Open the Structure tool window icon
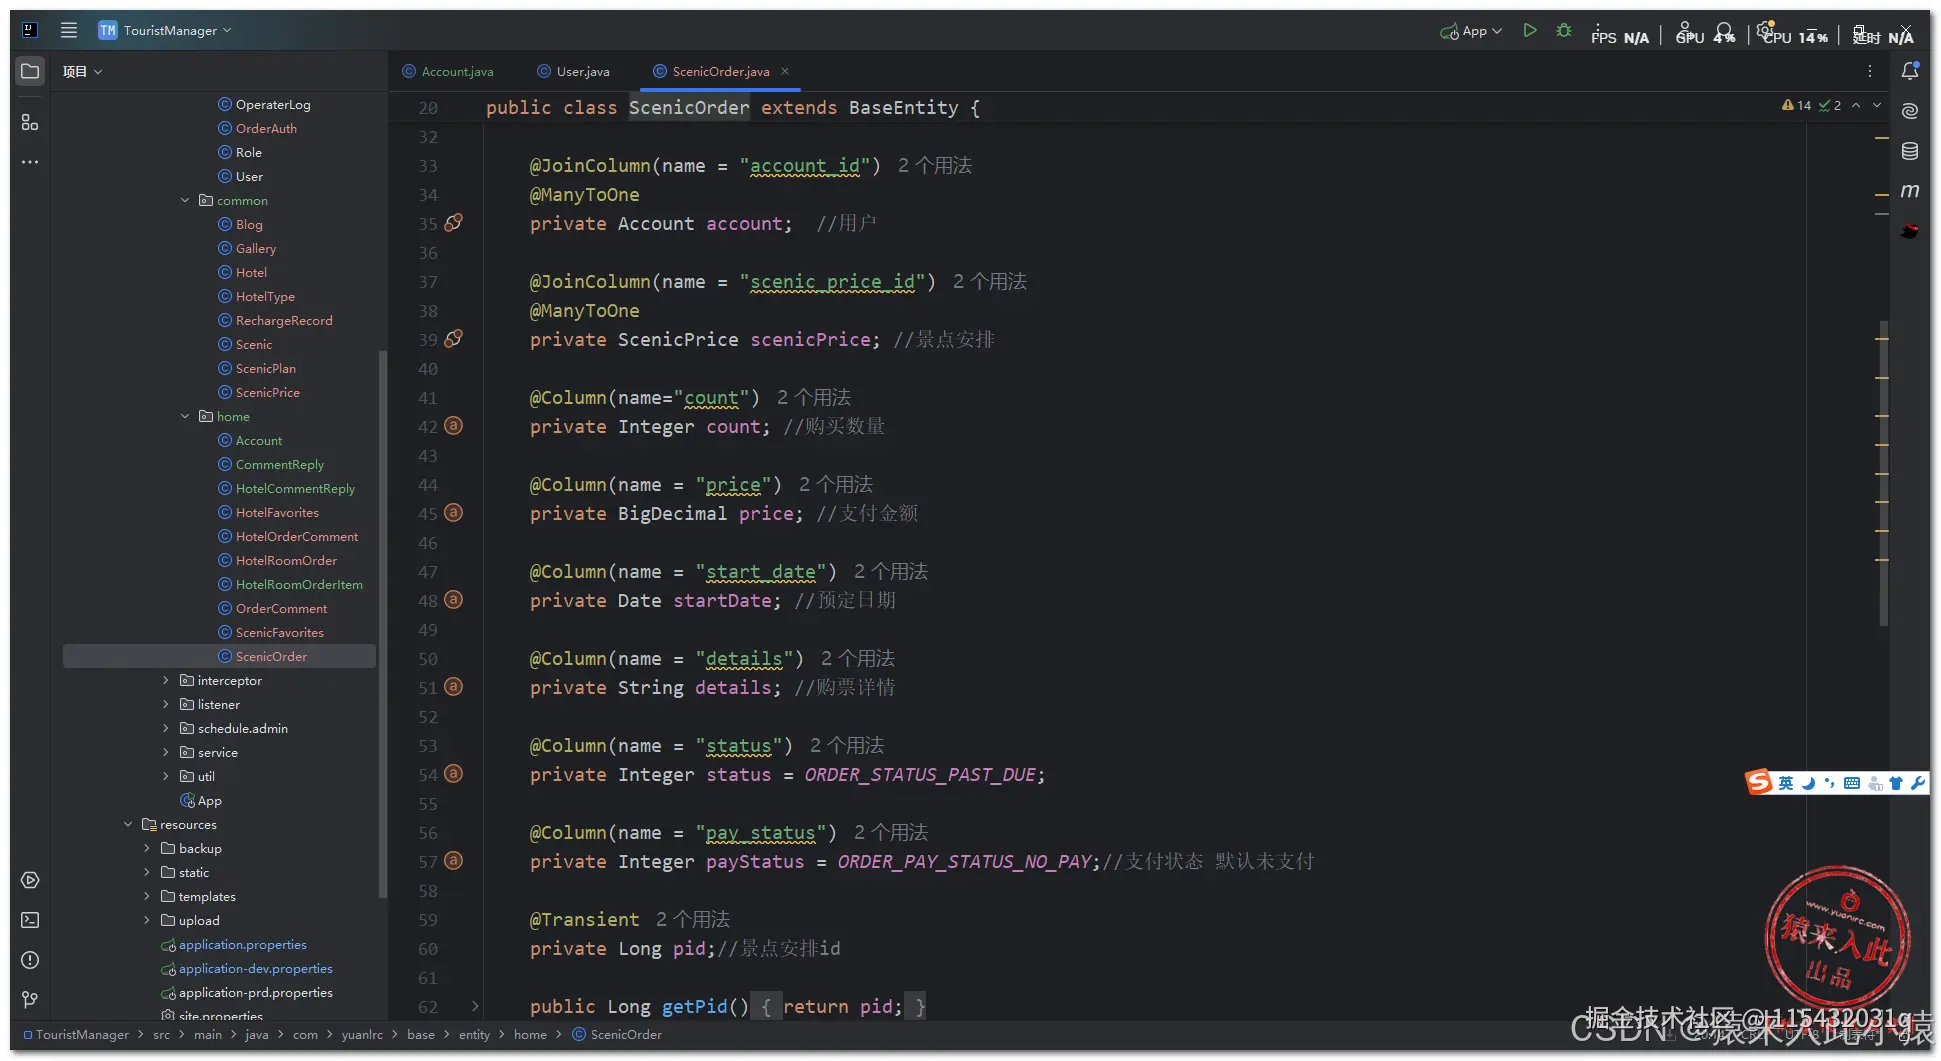This screenshot has width=1941, height=1061. pos(30,122)
